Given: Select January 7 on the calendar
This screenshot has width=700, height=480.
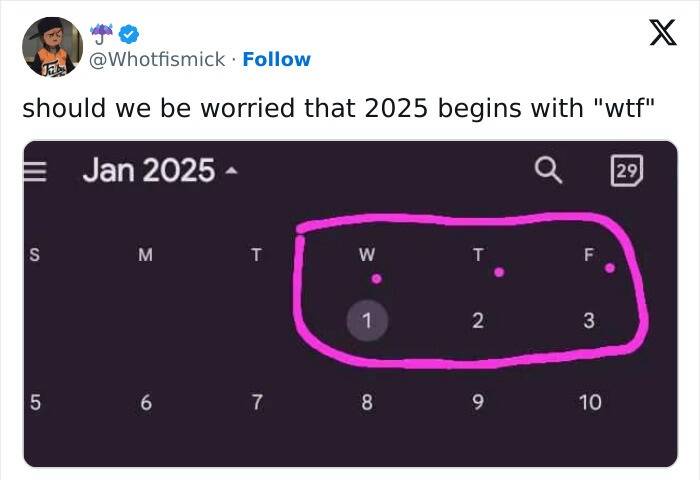Looking at the screenshot, I should click(x=256, y=403).
